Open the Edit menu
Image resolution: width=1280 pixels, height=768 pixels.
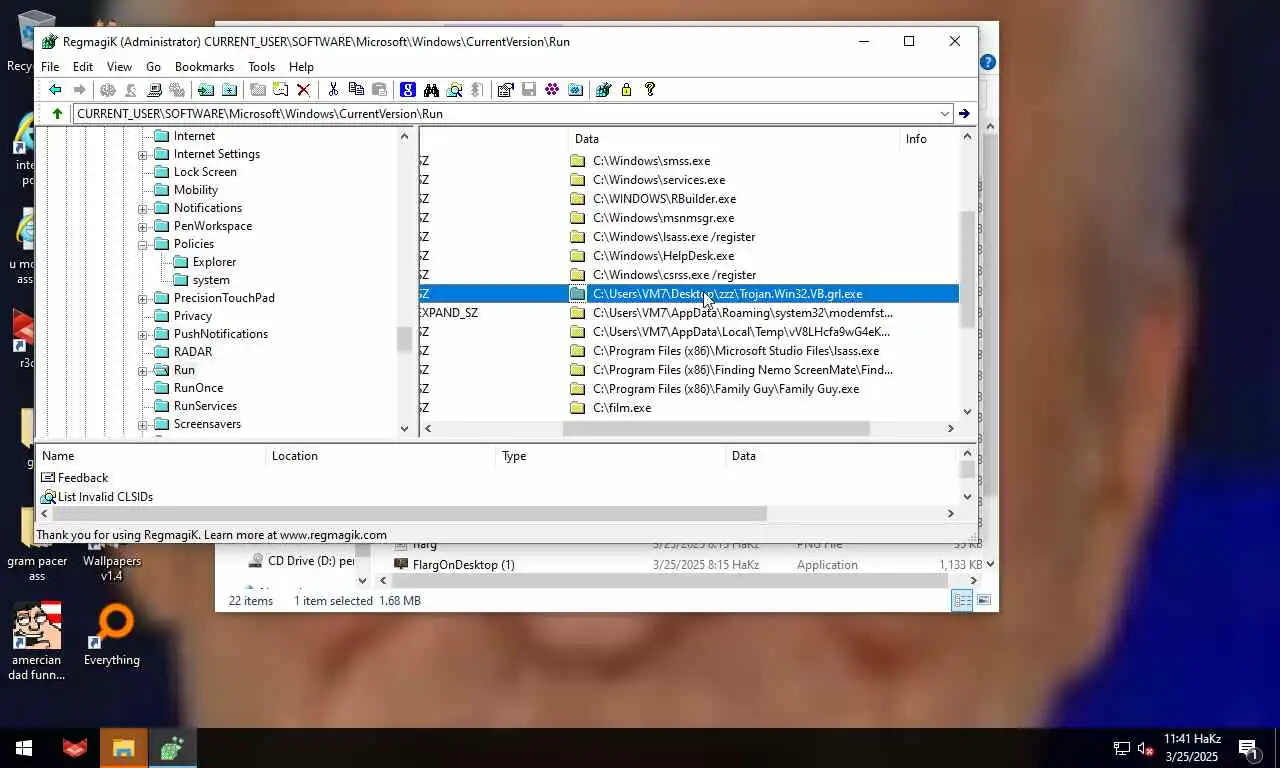point(83,67)
